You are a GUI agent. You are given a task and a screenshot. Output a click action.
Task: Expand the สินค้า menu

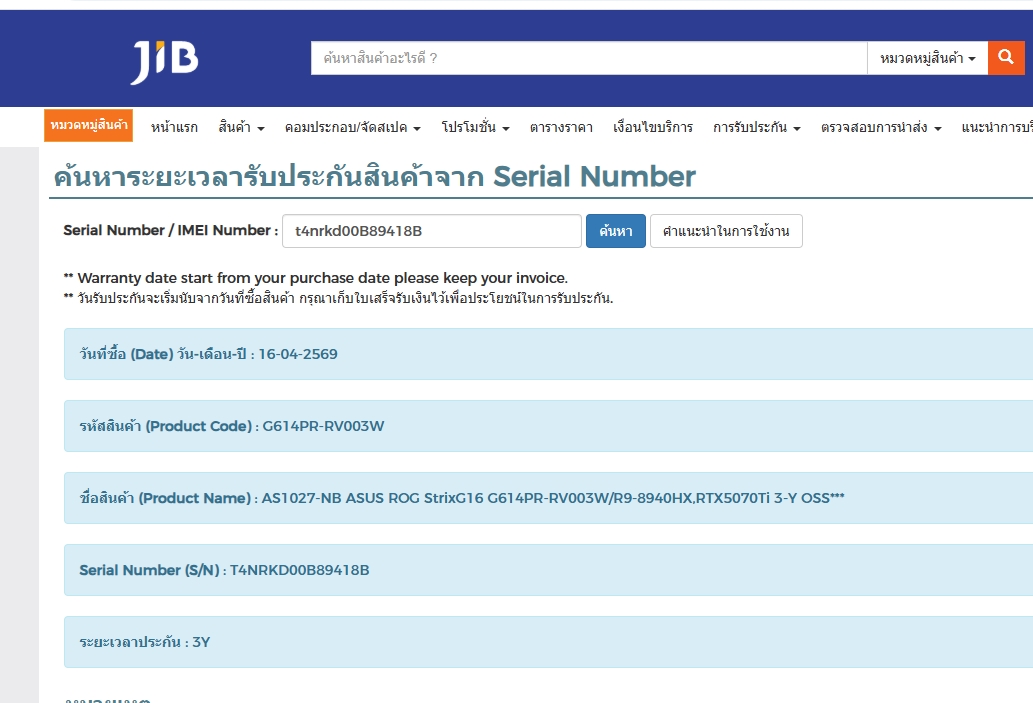tap(241, 127)
